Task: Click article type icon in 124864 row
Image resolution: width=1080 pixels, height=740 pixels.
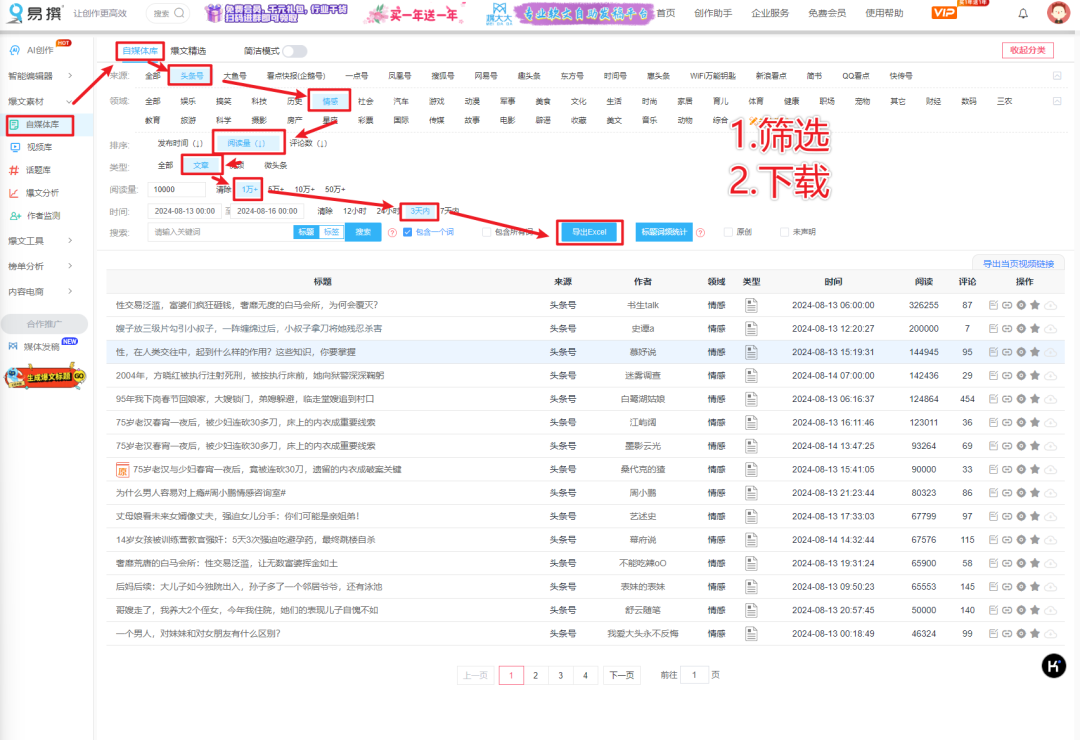Action: pyautogui.click(x=751, y=399)
